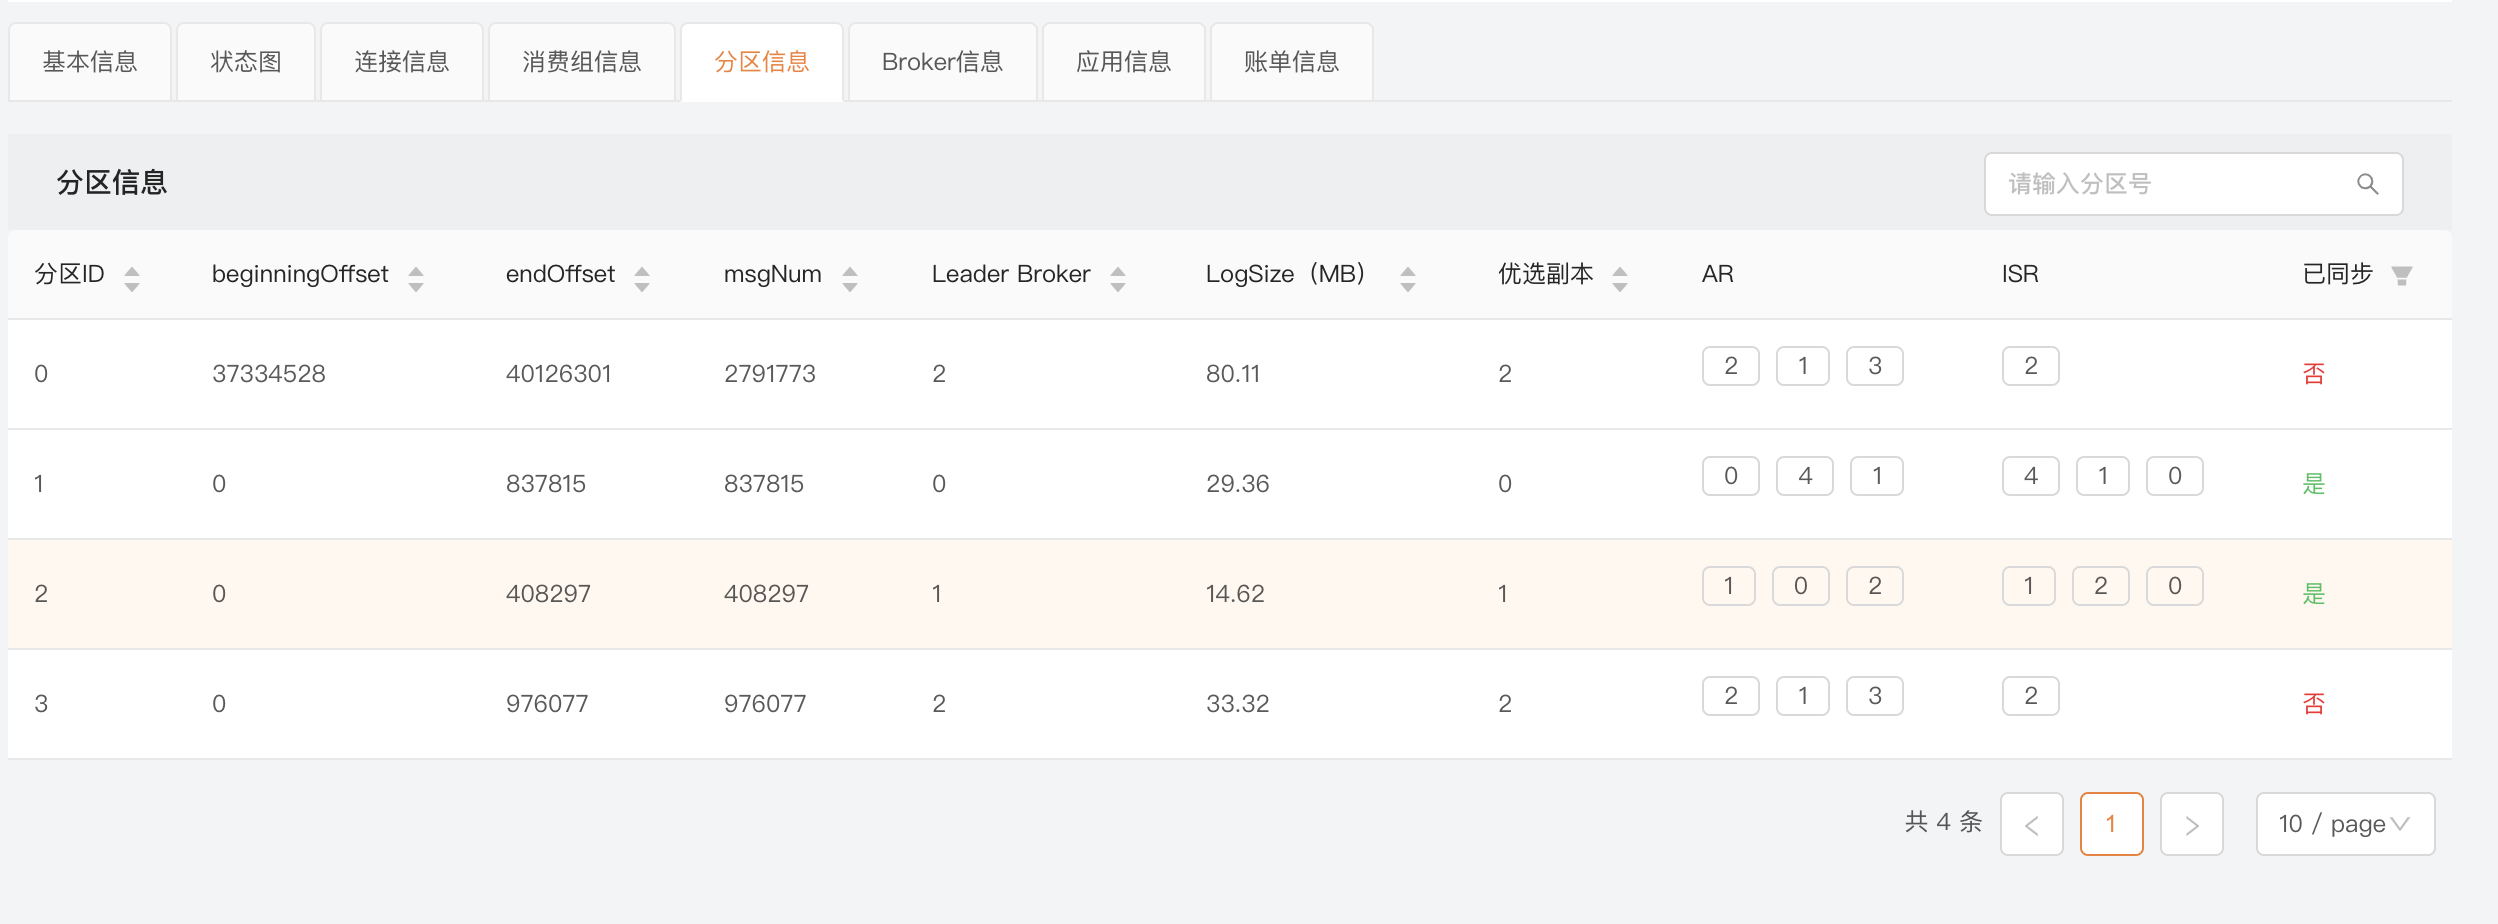2498x924 pixels.
Task: Sort table by endOffset
Action: pyautogui.click(x=642, y=278)
